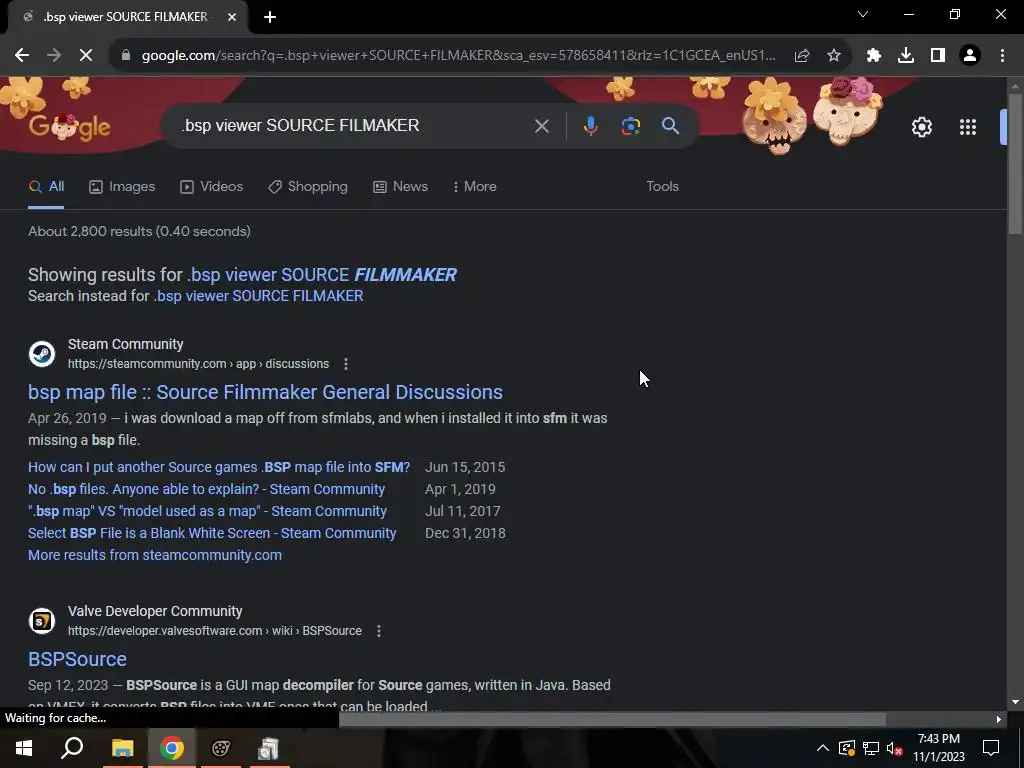Screen dimensions: 1024x768
Task: Open the taskbar clock showing 7:43 PM
Action: tap(938, 748)
